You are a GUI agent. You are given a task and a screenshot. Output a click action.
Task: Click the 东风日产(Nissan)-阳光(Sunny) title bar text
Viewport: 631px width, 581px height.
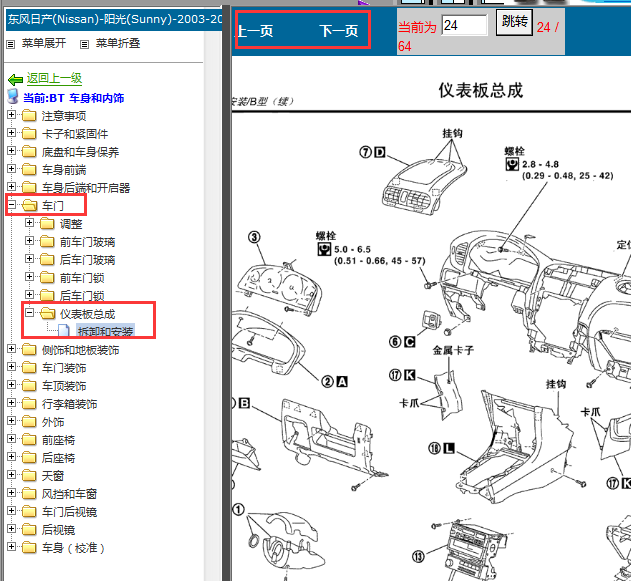tap(115, 19)
